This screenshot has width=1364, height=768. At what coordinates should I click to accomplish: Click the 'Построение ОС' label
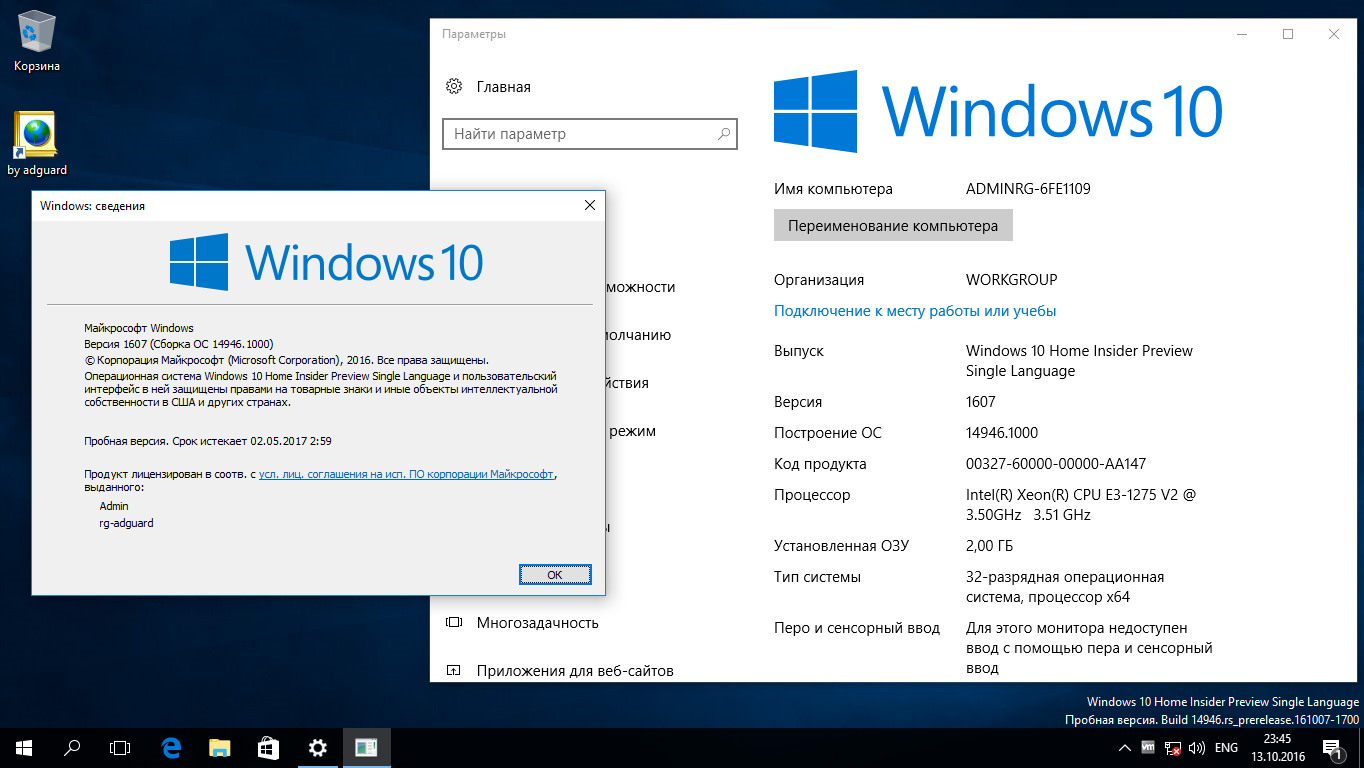coord(828,433)
